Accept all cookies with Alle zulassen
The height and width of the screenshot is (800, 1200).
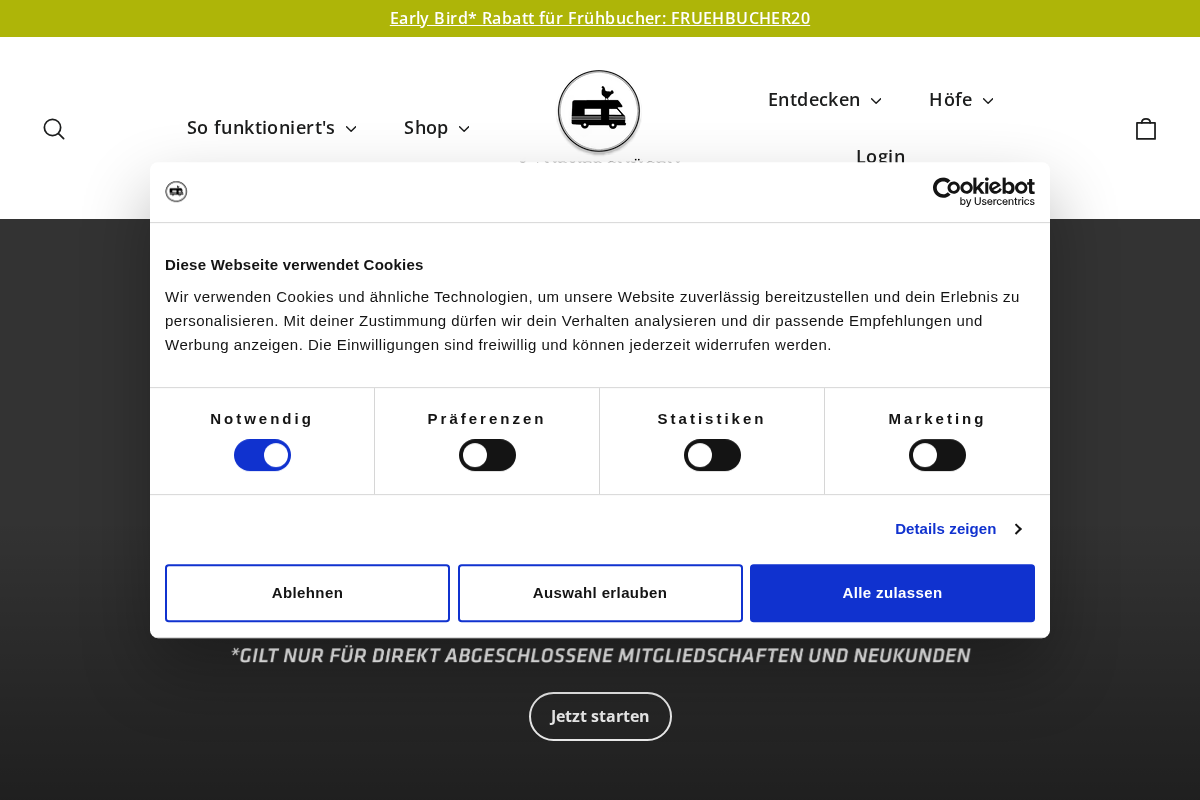coord(892,592)
